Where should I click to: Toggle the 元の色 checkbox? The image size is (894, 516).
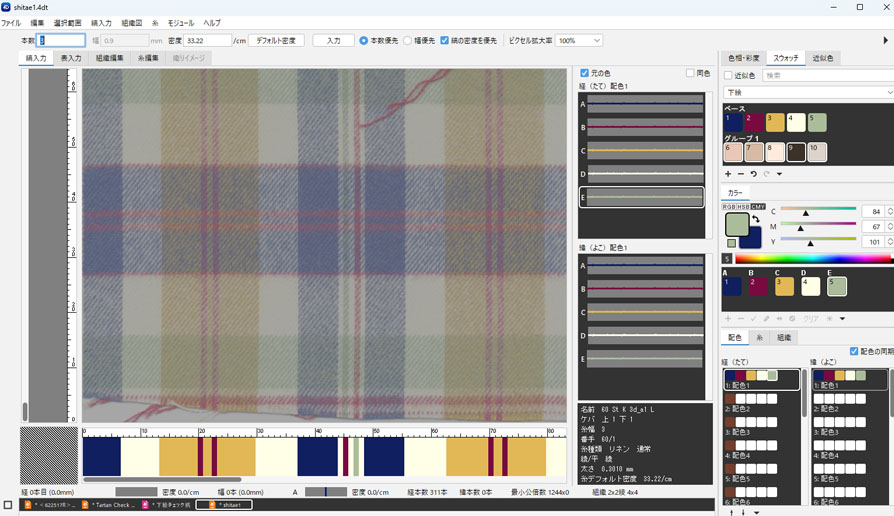tap(585, 73)
